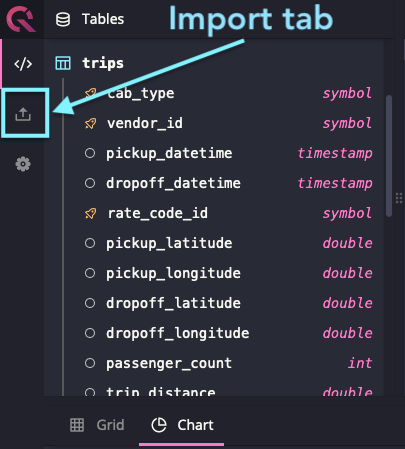Click the Grid view icon
Viewport: 405px width, 449px height.
tap(77, 425)
